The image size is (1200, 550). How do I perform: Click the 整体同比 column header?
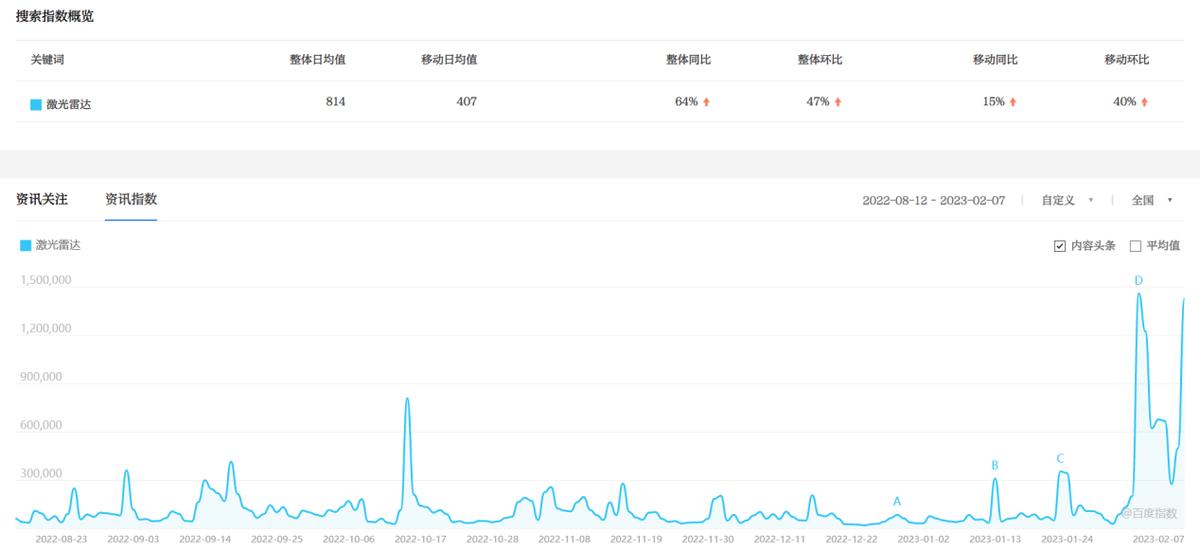tap(688, 60)
